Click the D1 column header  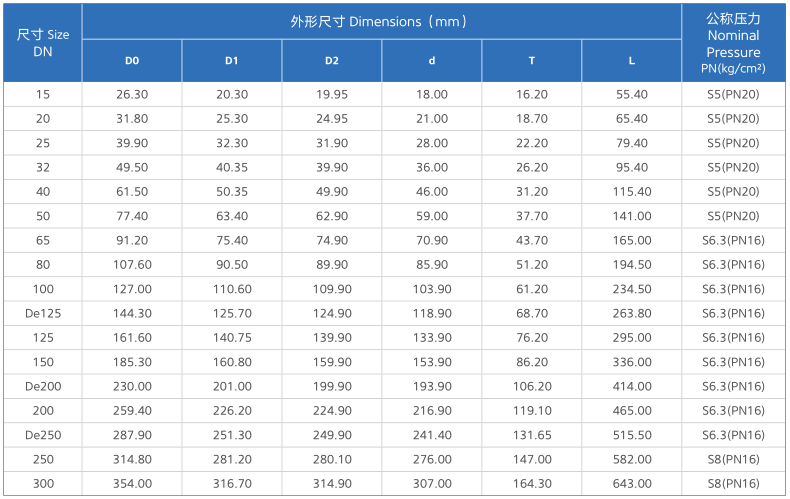(x=232, y=61)
